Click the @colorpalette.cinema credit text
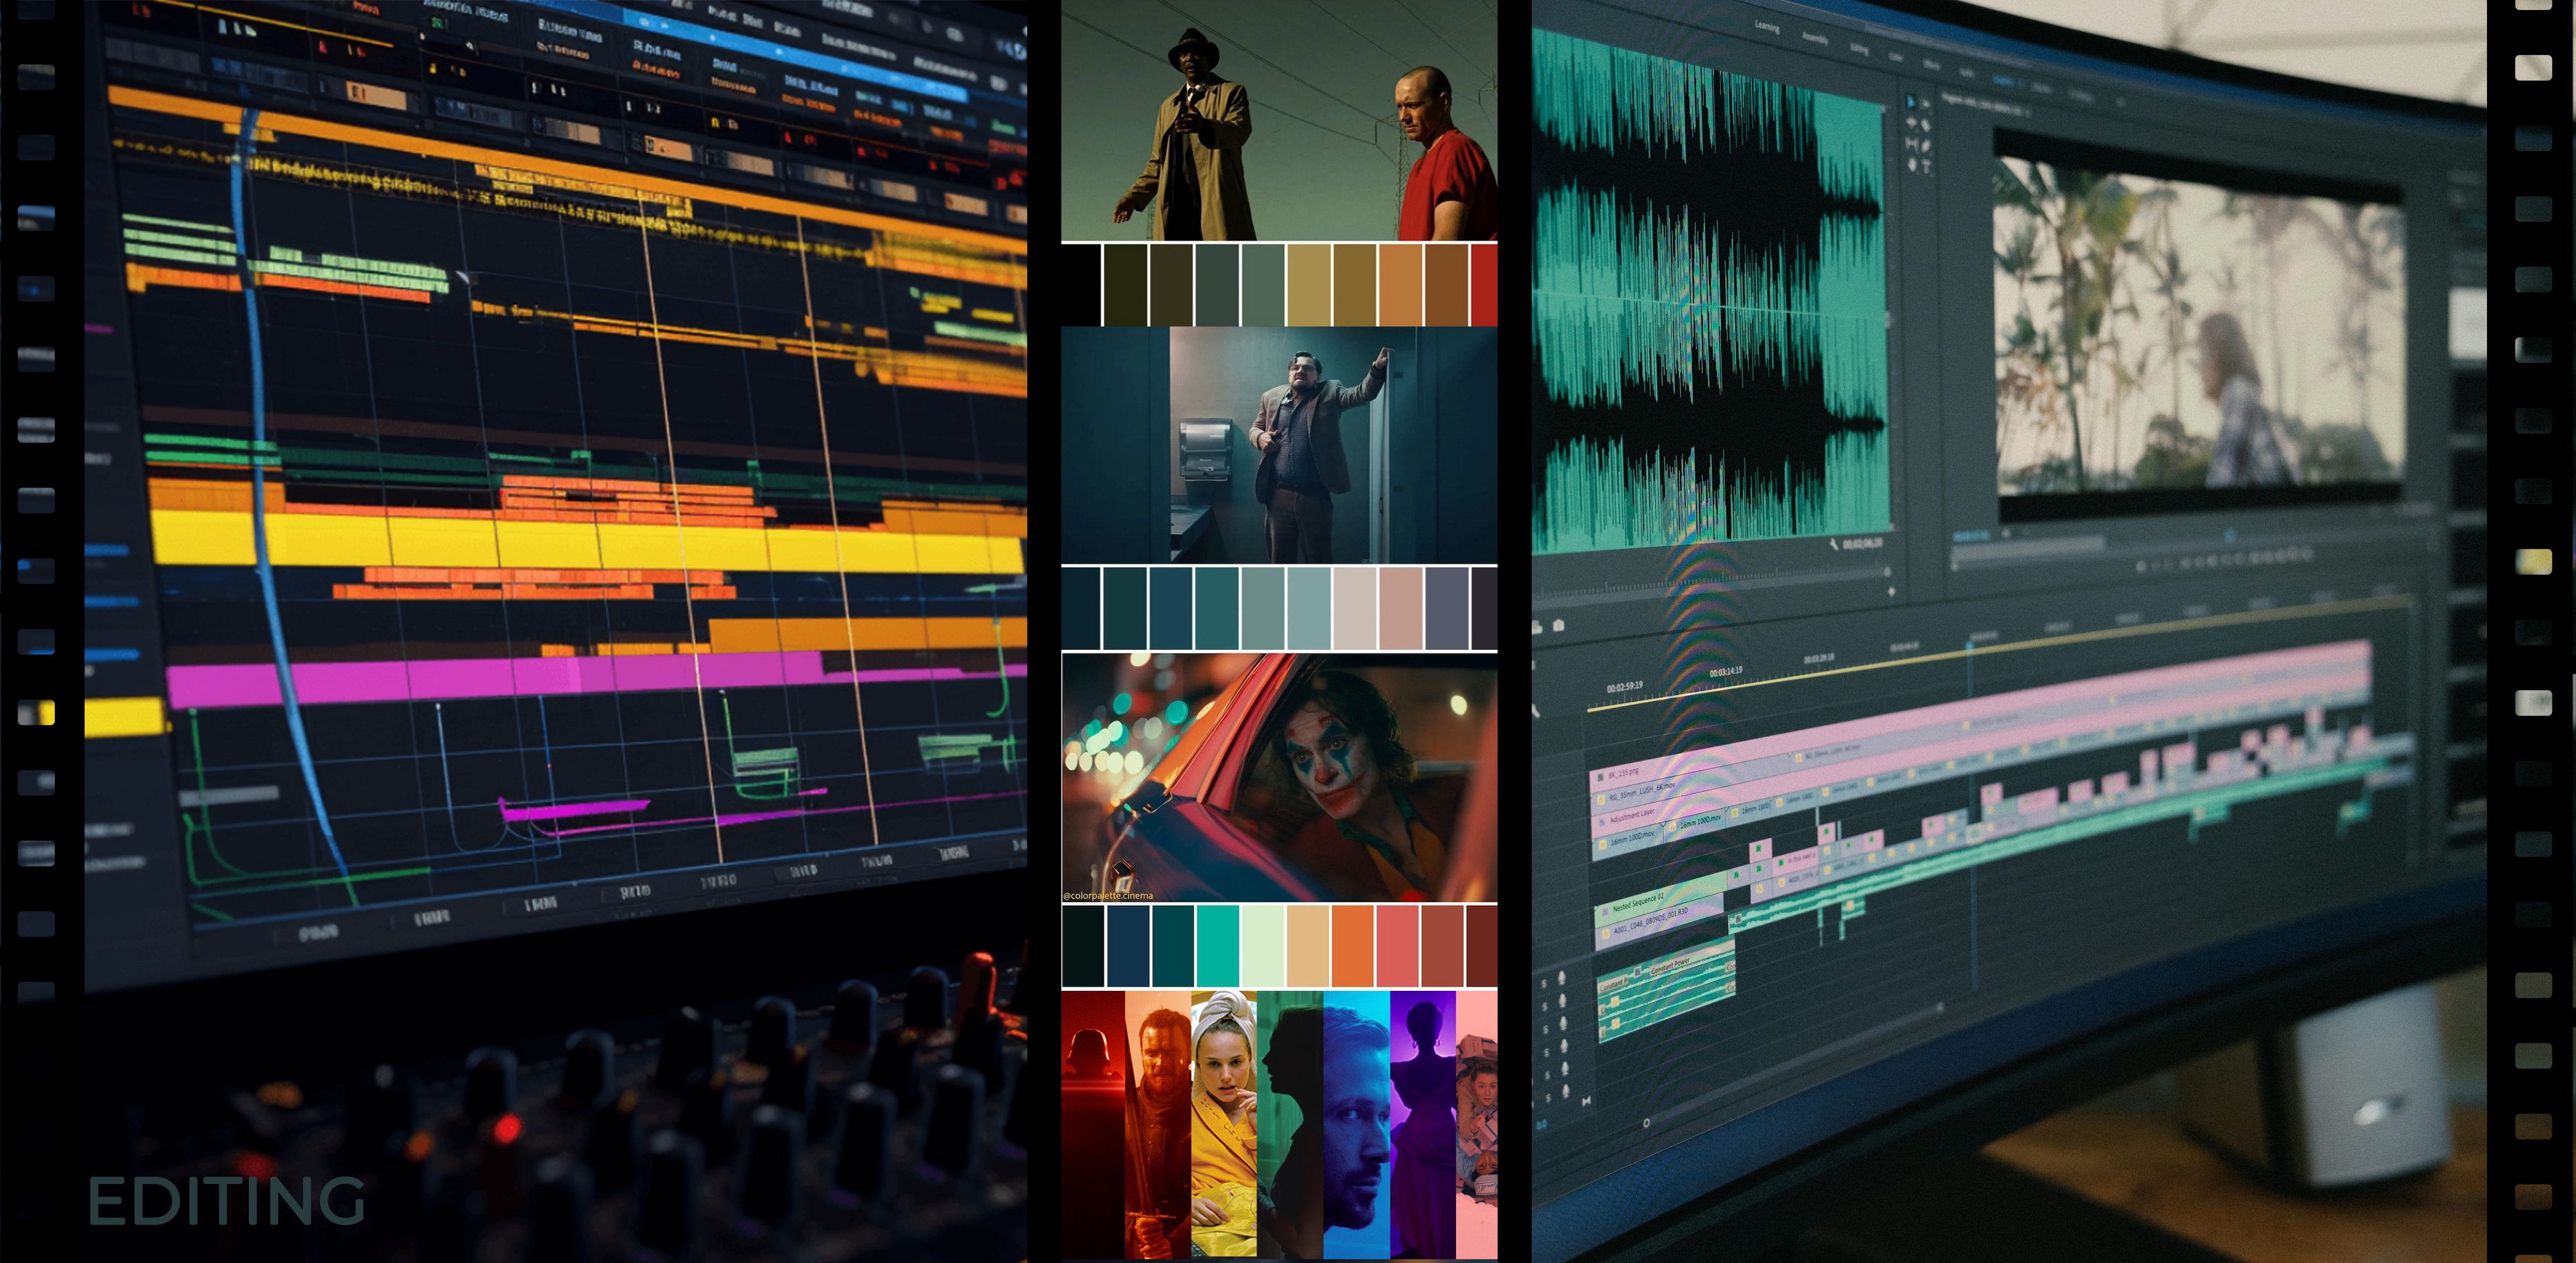Image resolution: width=2576 pixels, height=1263 pixels. click(x=1108, y=896)
